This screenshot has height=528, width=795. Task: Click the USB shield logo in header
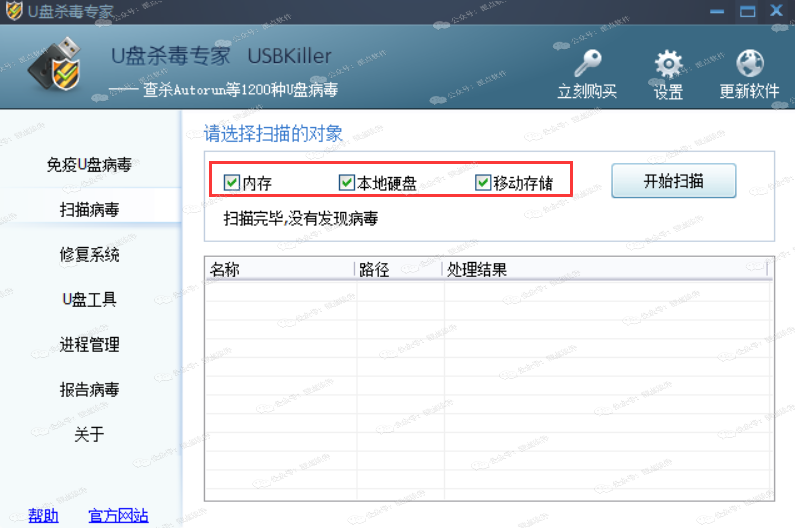(55, 64)
